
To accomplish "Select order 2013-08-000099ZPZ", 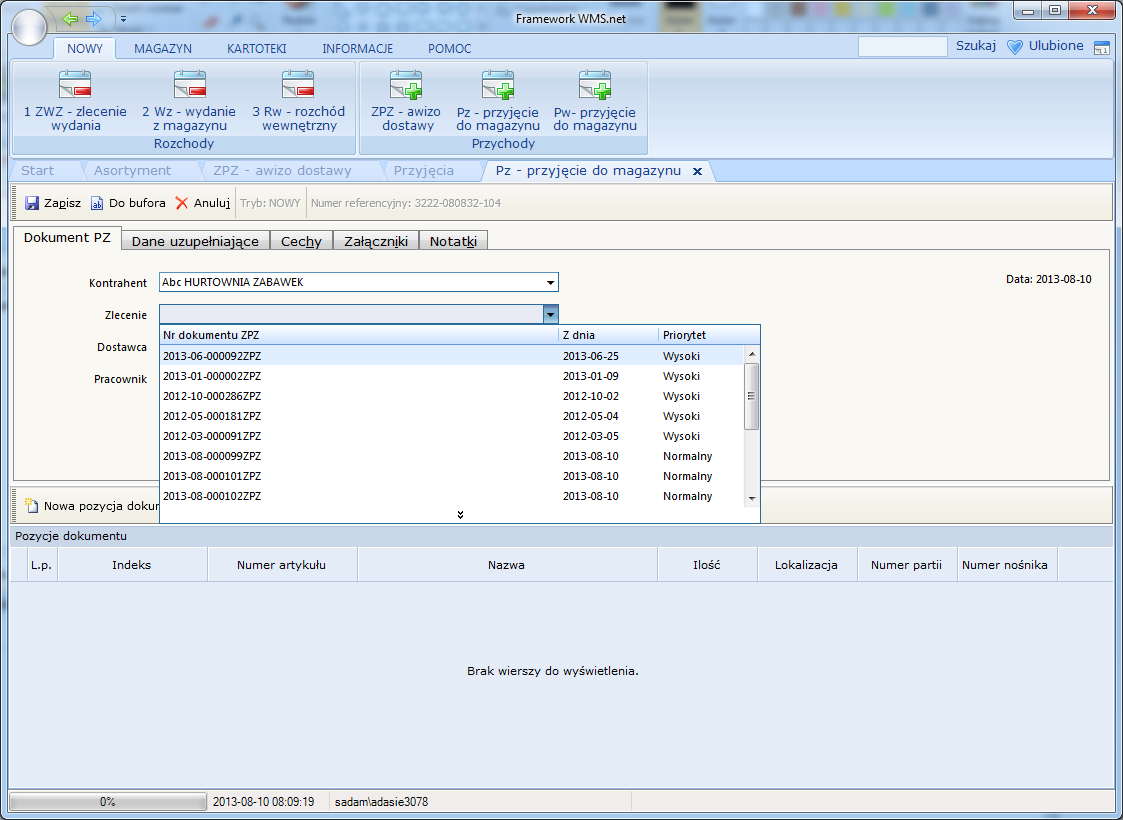I will point(451,456).
